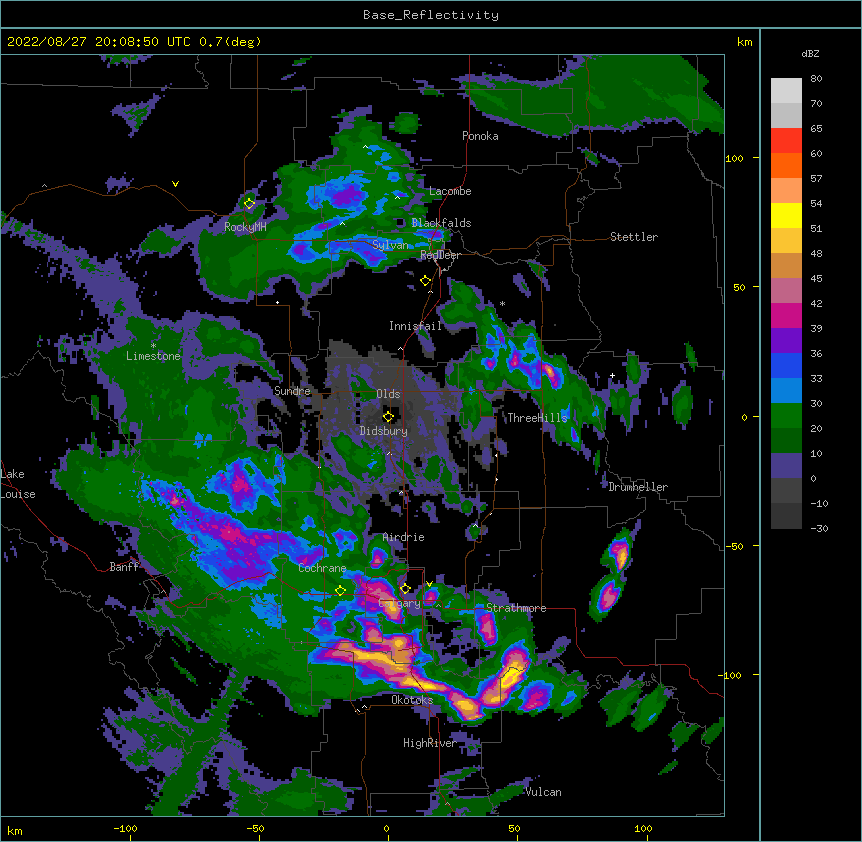Click the Base_Reflectivity title text
The image size is (862, 842).
(430, 15)
